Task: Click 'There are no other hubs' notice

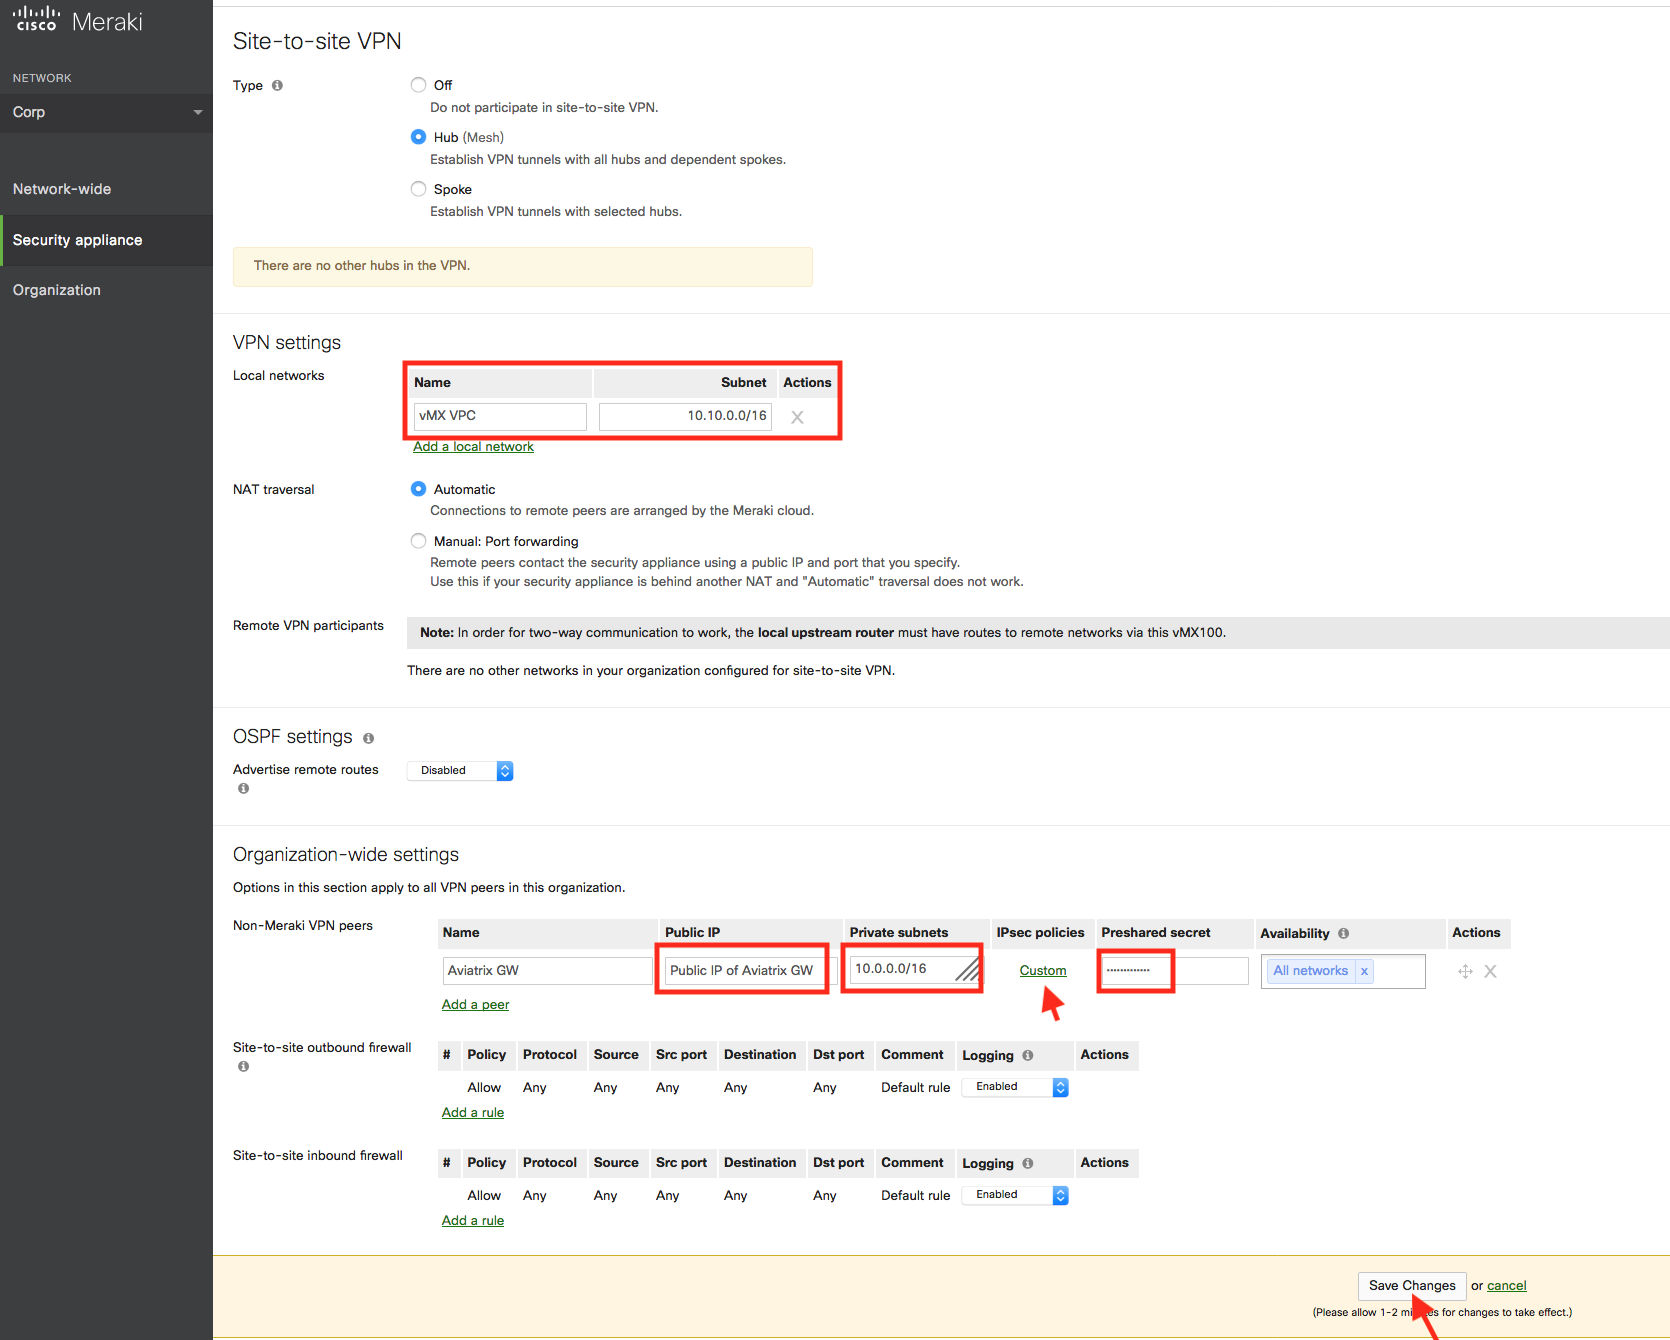Action: [522, 266]
